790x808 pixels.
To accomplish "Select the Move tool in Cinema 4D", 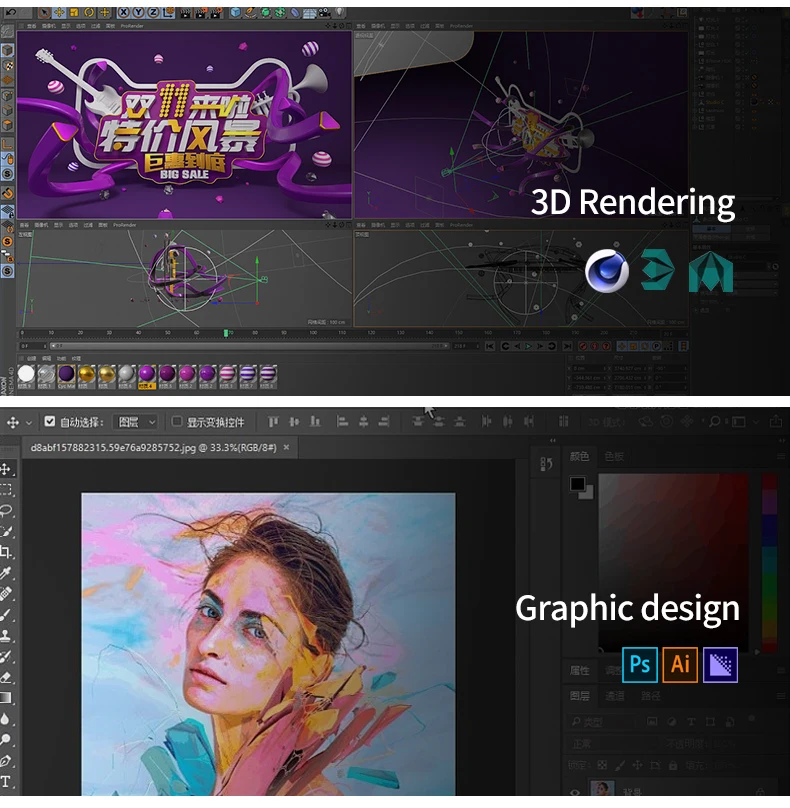I will coord(59,12).
